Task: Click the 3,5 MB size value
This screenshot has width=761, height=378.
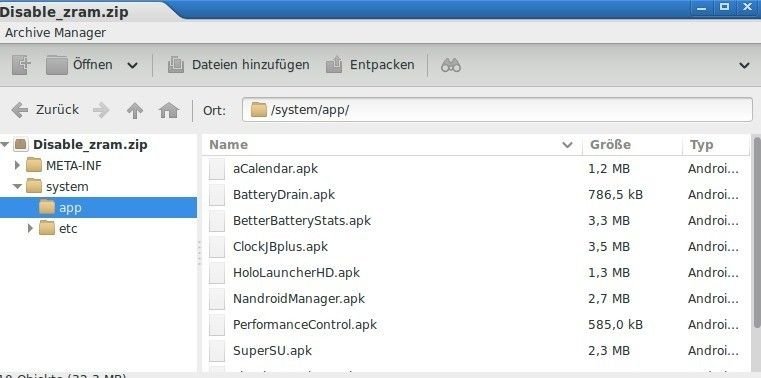Action: click(x=609, y=247)
